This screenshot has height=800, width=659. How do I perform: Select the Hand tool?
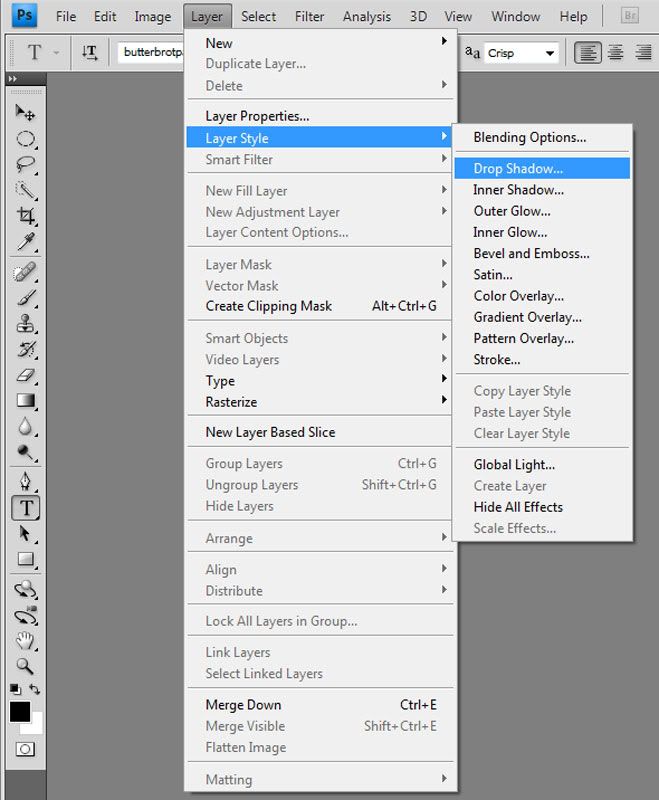point(25,641)
